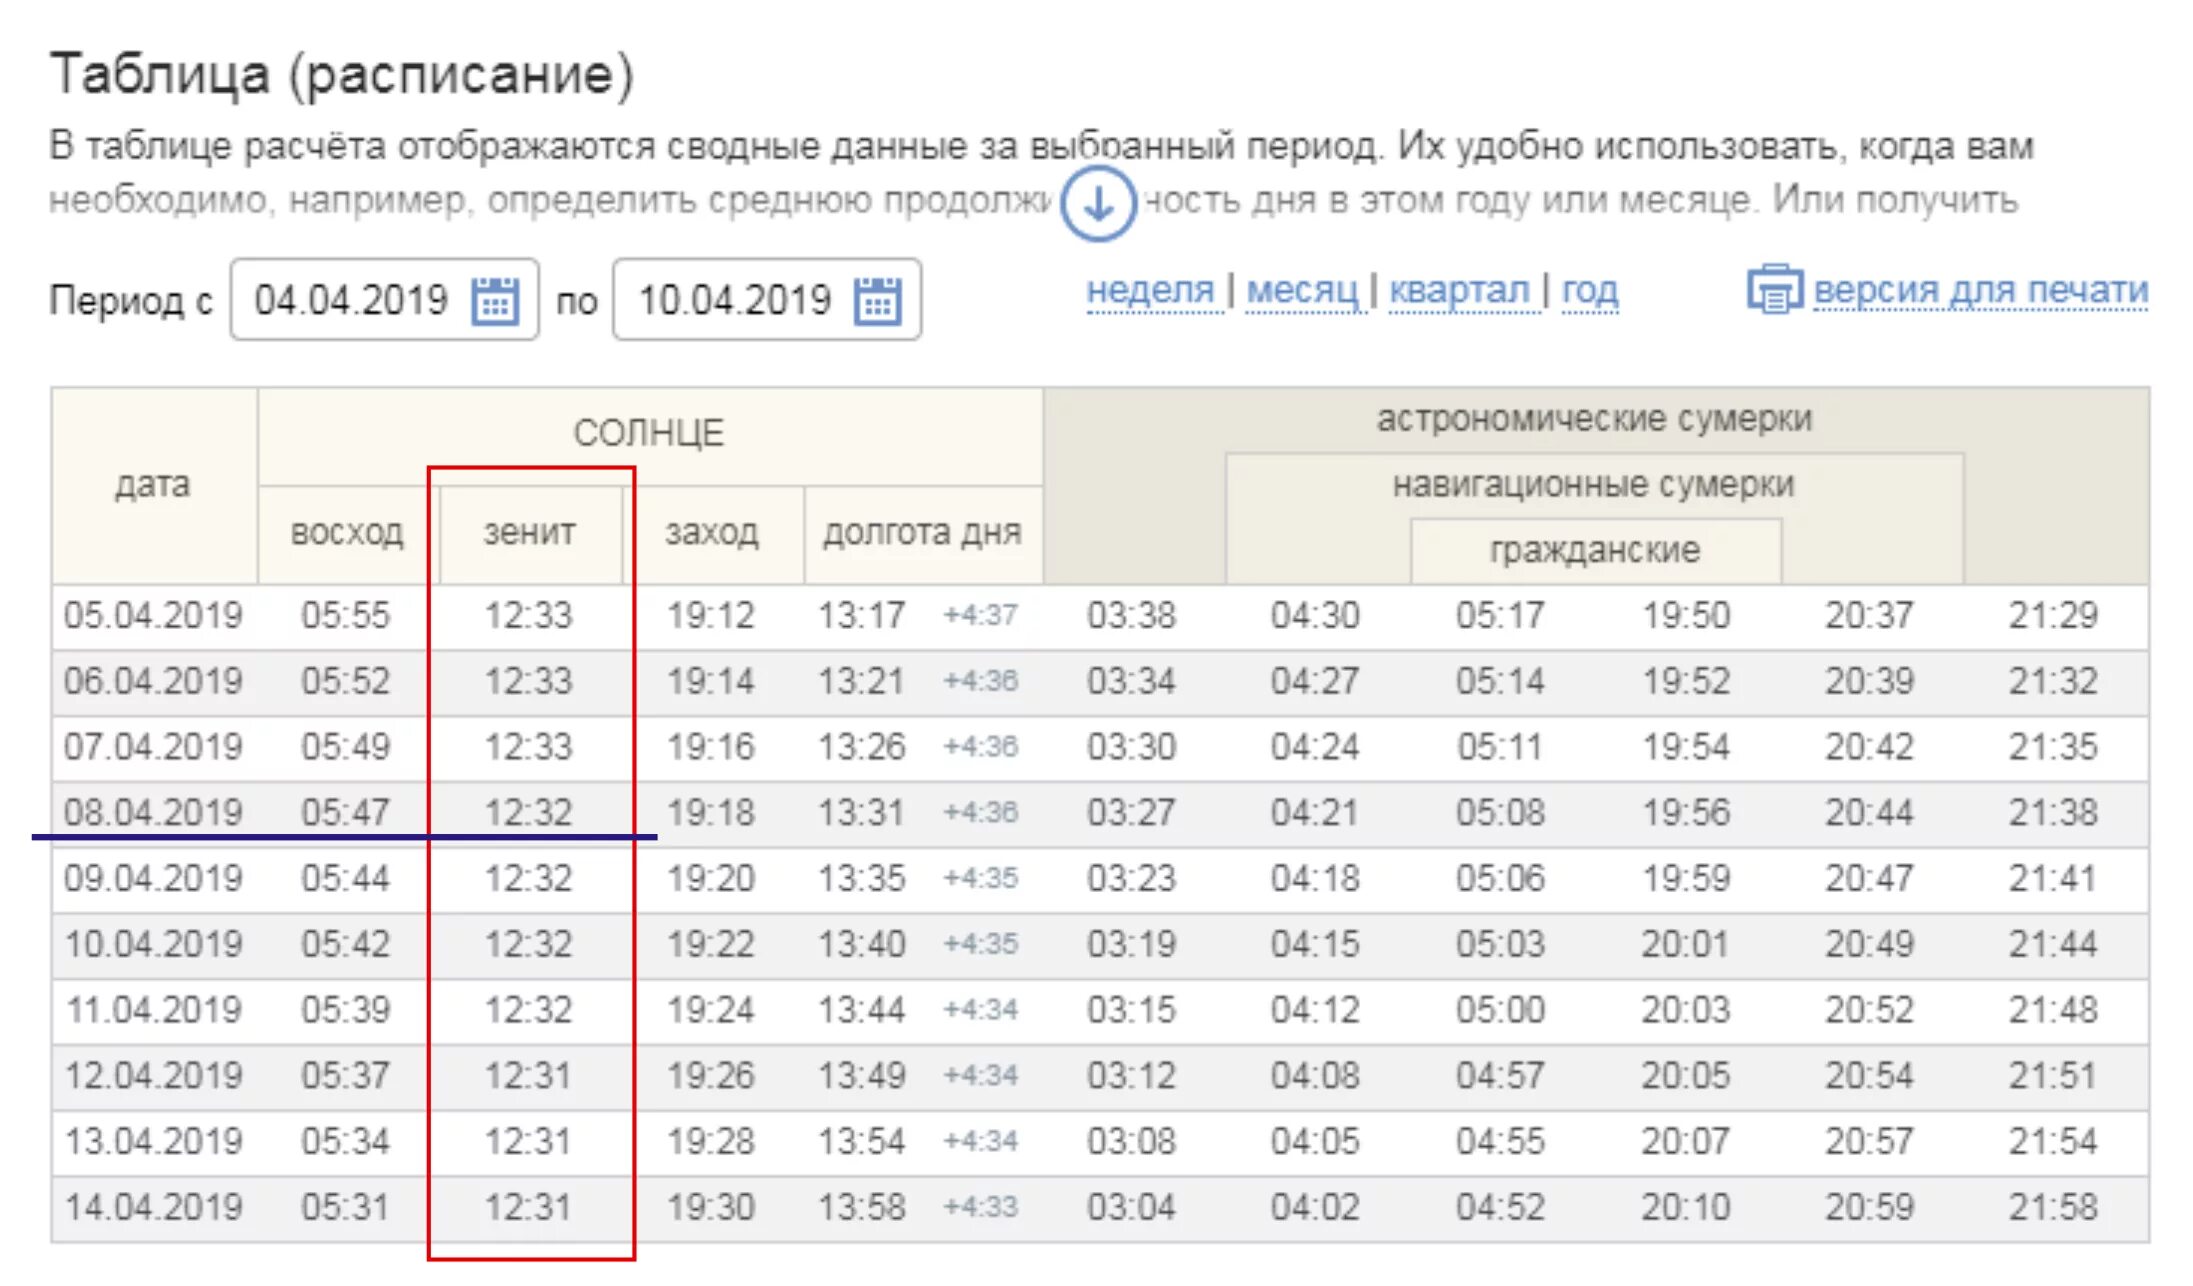Select date cell 14.04.2019

click(x=153, y=1207)
